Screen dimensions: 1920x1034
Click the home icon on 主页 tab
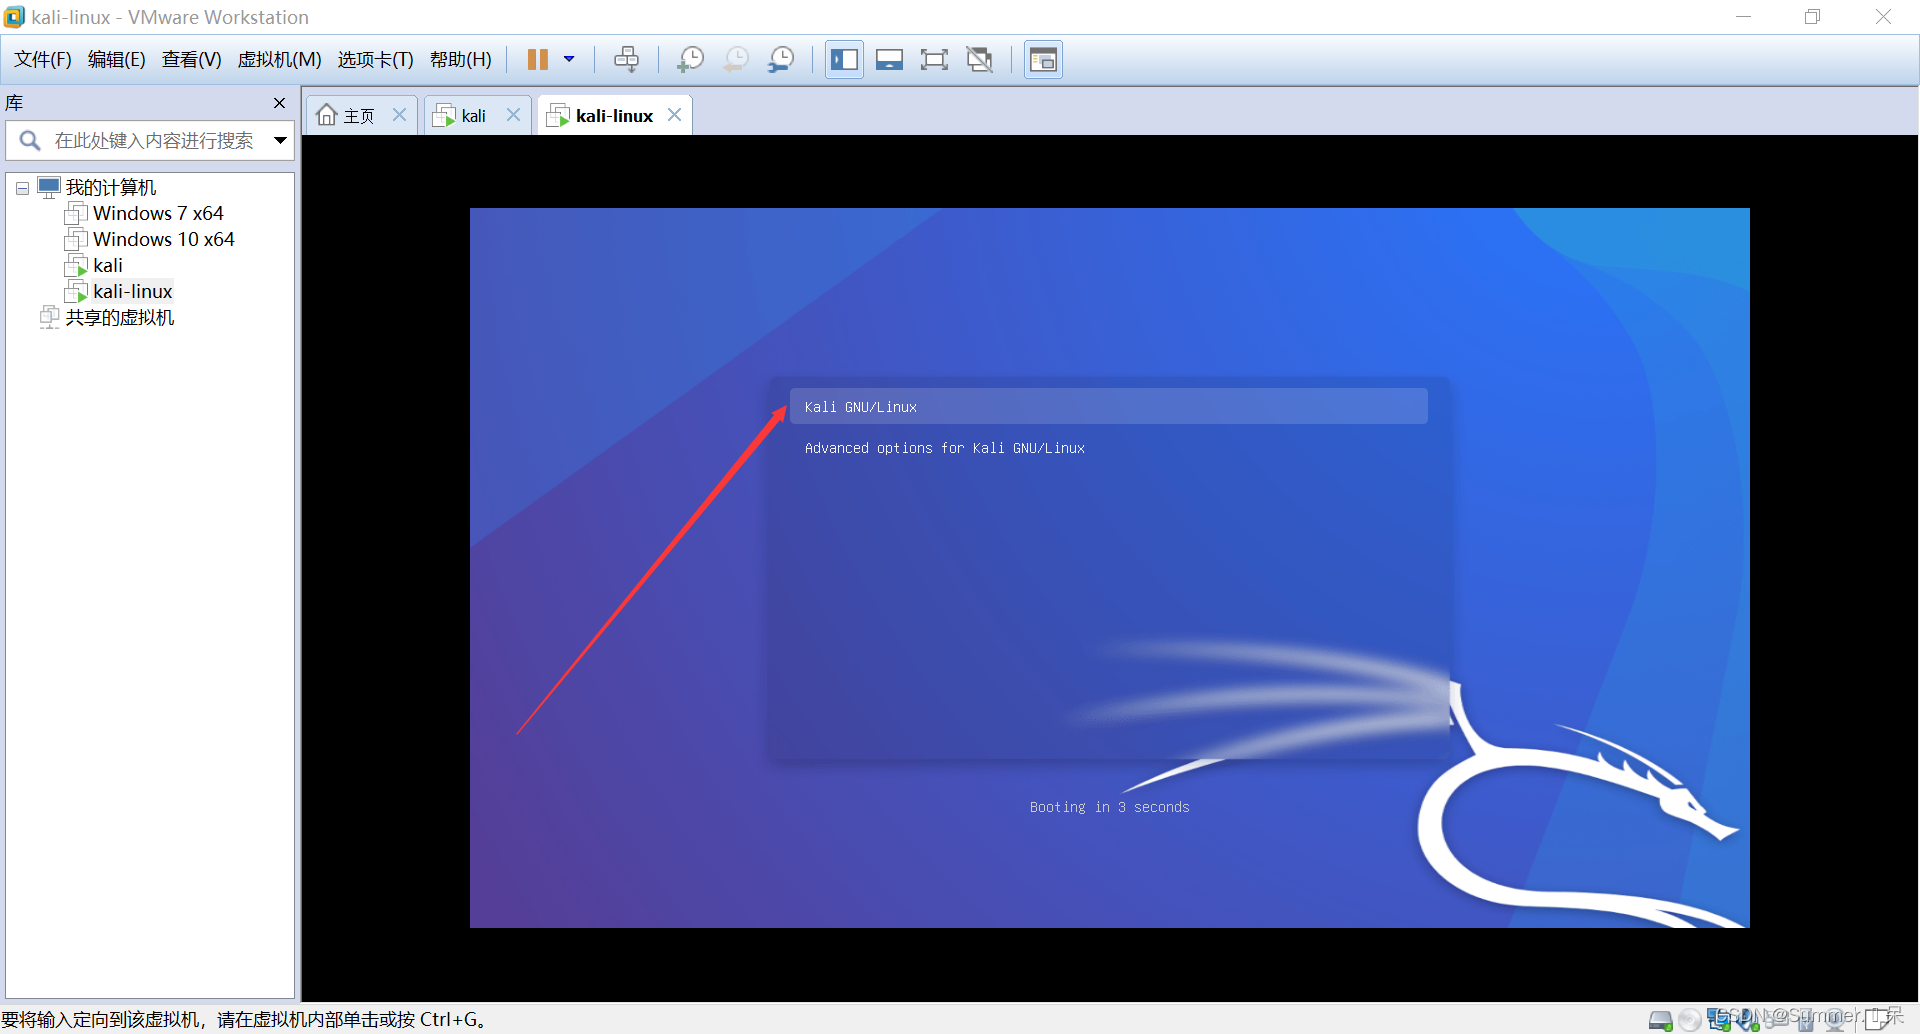click(326, 116)
